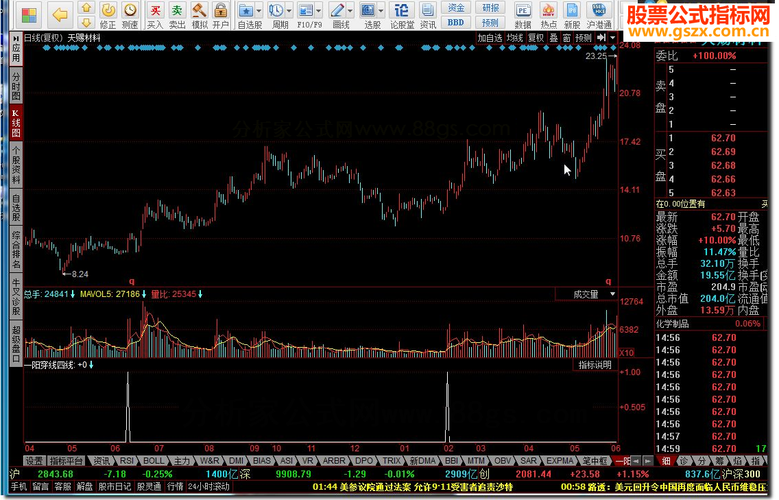779x500 pixels.
Task: Open 牛叉诊股 sidebar tab
Action: [x=16, y=297]
